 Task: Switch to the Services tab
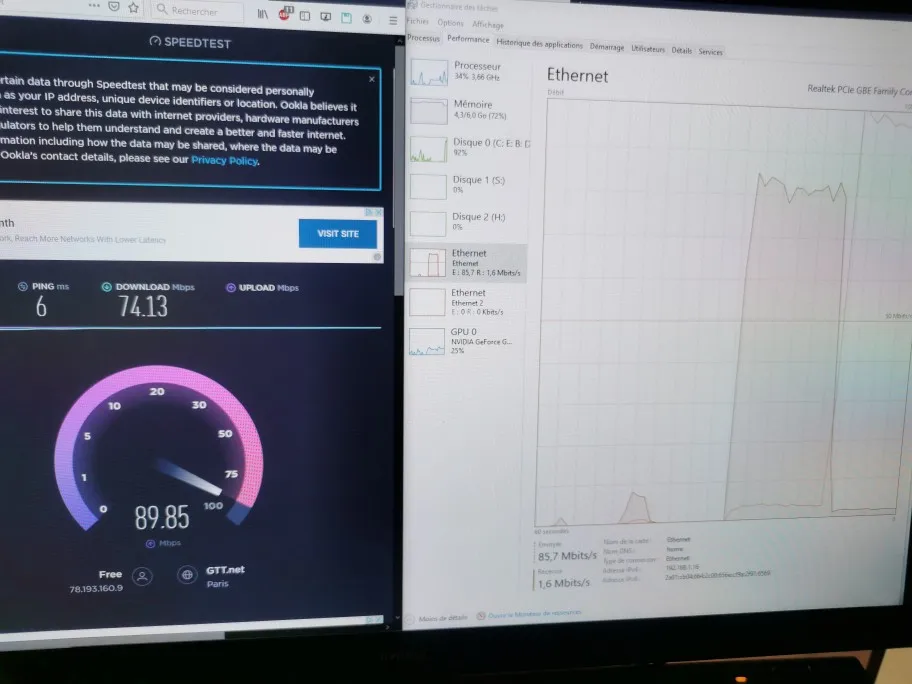tap(710, 52)
